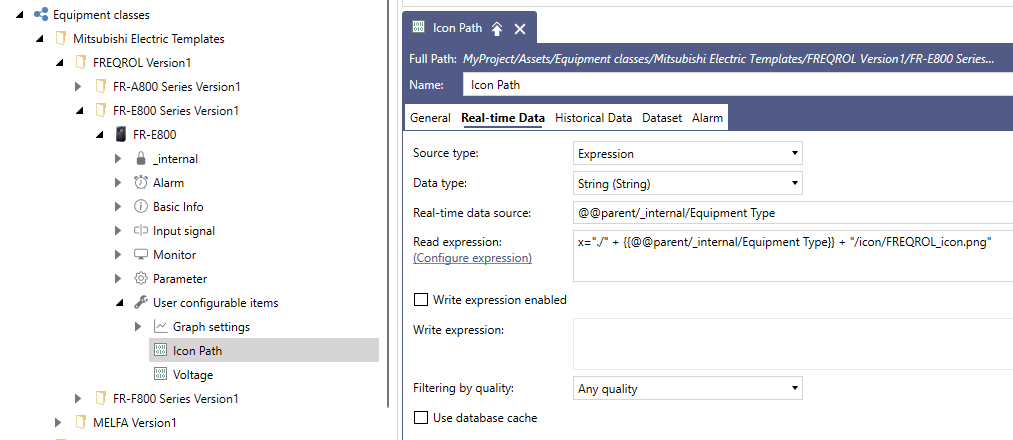This screenshot has height=440, width=1013.
Task: Expand the Graph settings node
Action: pos(138,327)
